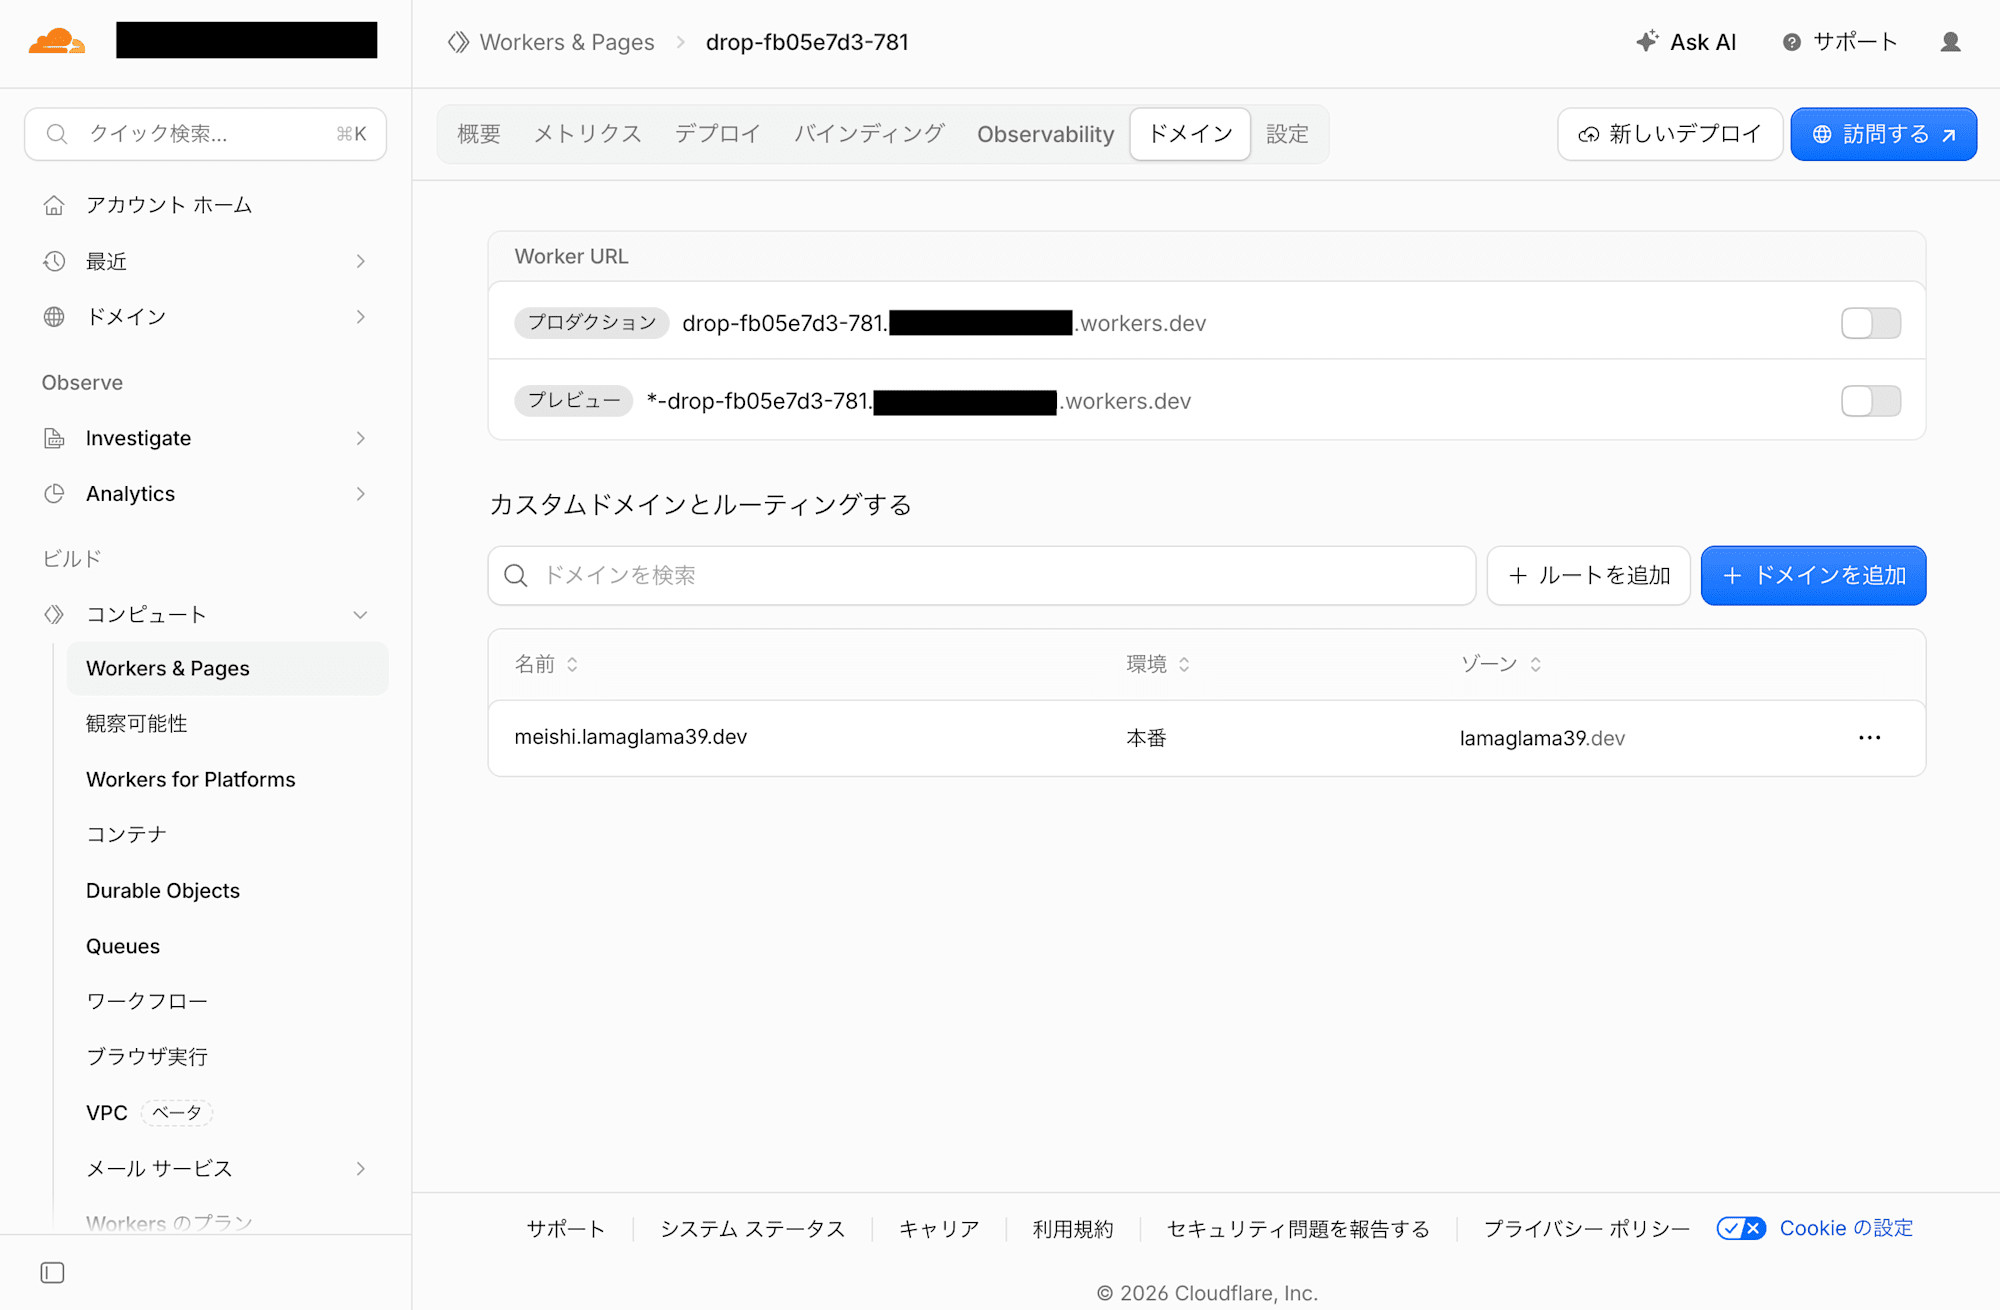Sort table by 名前 column
Image resolution: width=2000 pixels, height=1310 pixels.
pos(546,664)
